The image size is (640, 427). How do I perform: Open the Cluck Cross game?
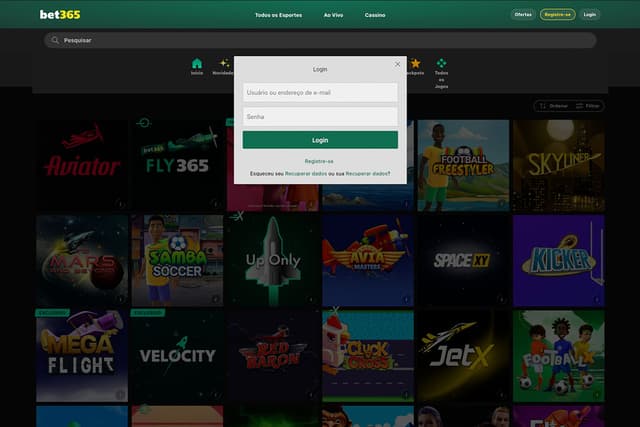pyautogui.click(x=368, y=356)
